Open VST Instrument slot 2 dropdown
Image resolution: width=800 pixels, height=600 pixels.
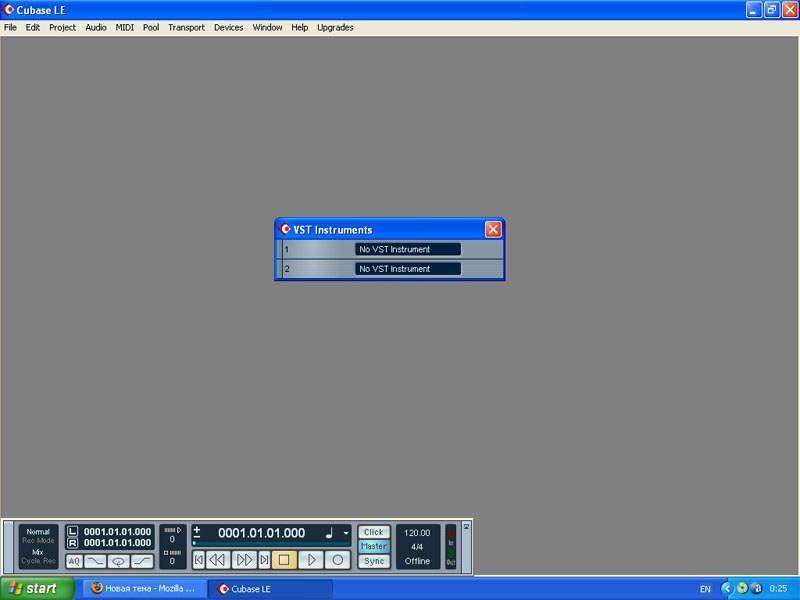click(408, 268)
